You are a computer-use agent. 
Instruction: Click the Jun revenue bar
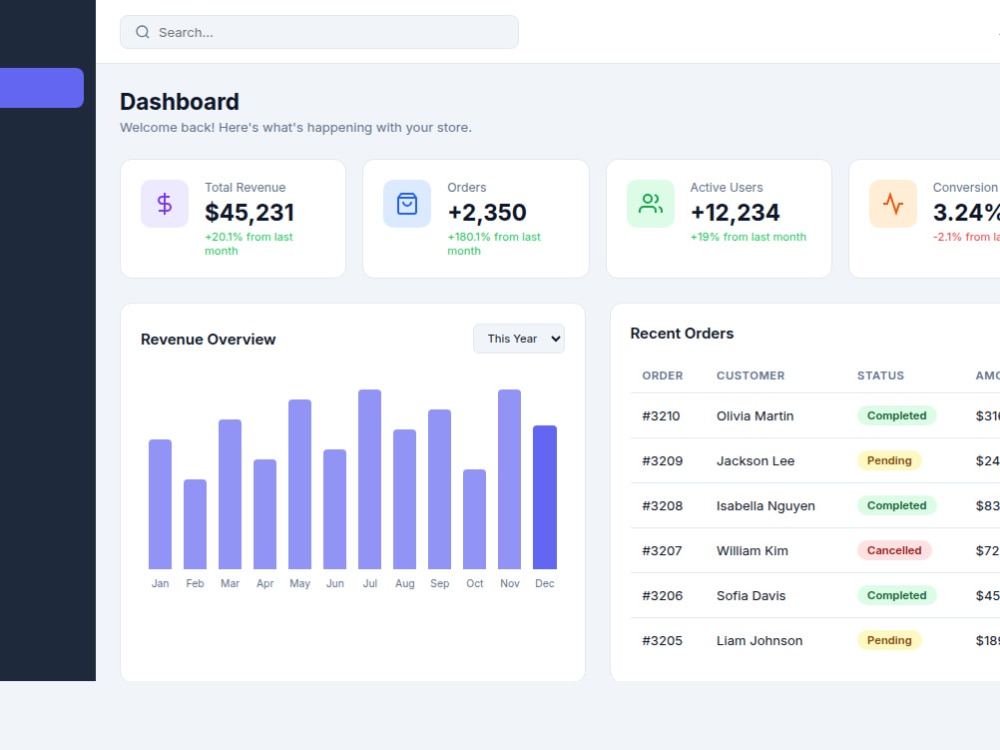point(335,509)
